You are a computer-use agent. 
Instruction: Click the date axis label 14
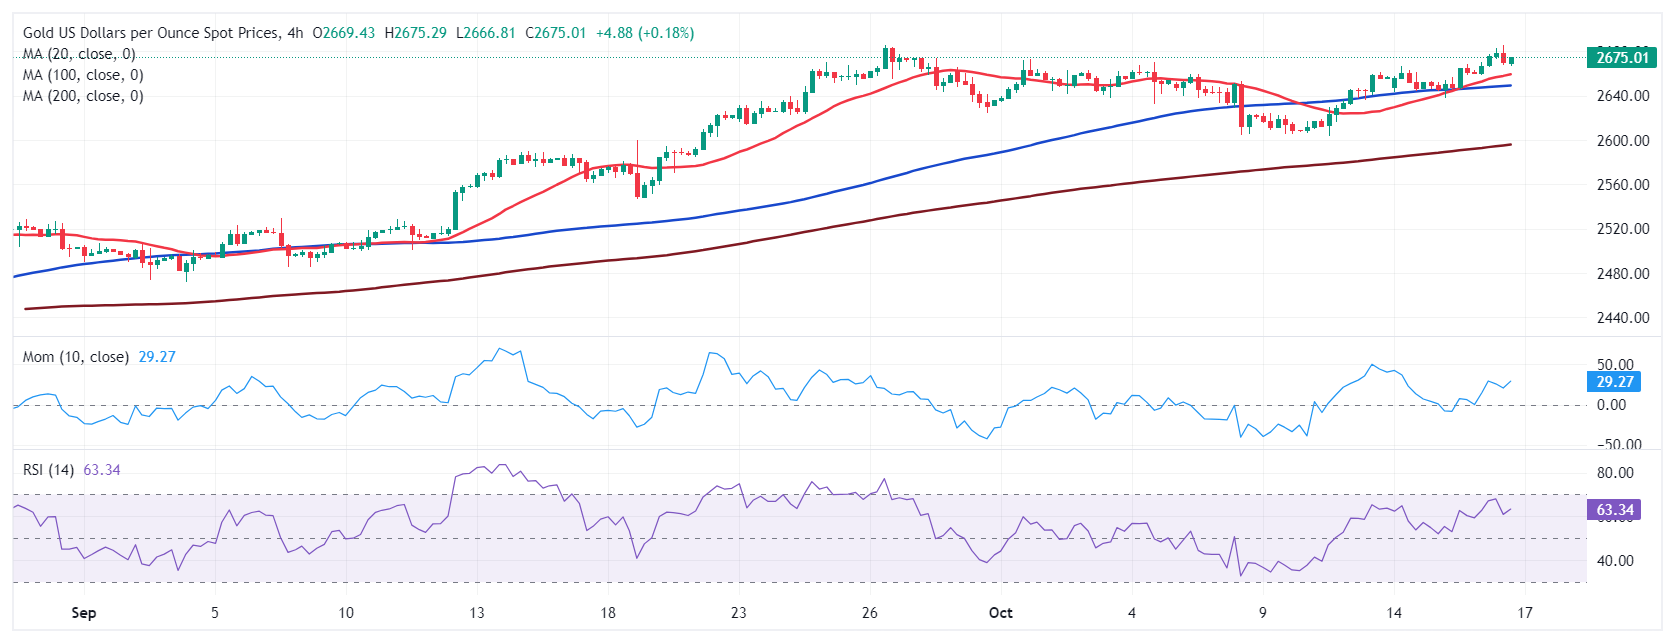(1394, 613)
